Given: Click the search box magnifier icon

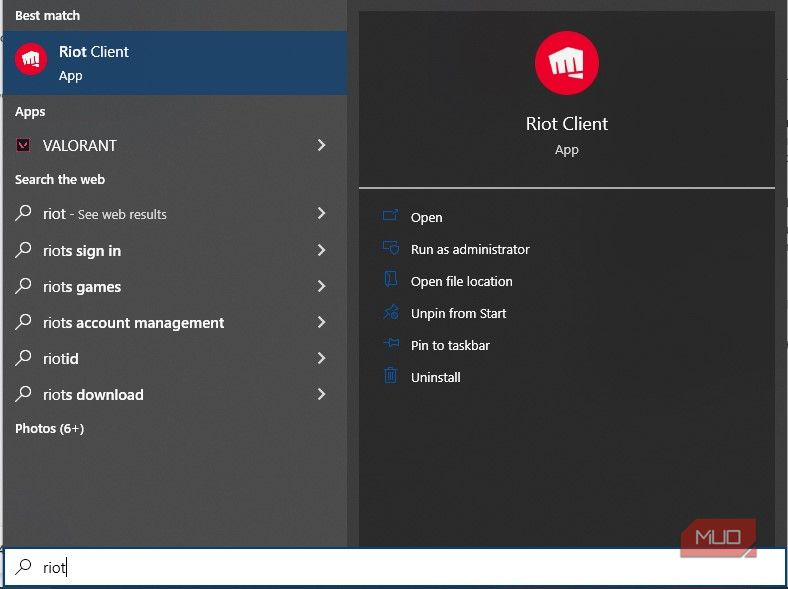Looking at the screenshot, I should [x=23, y=567].
